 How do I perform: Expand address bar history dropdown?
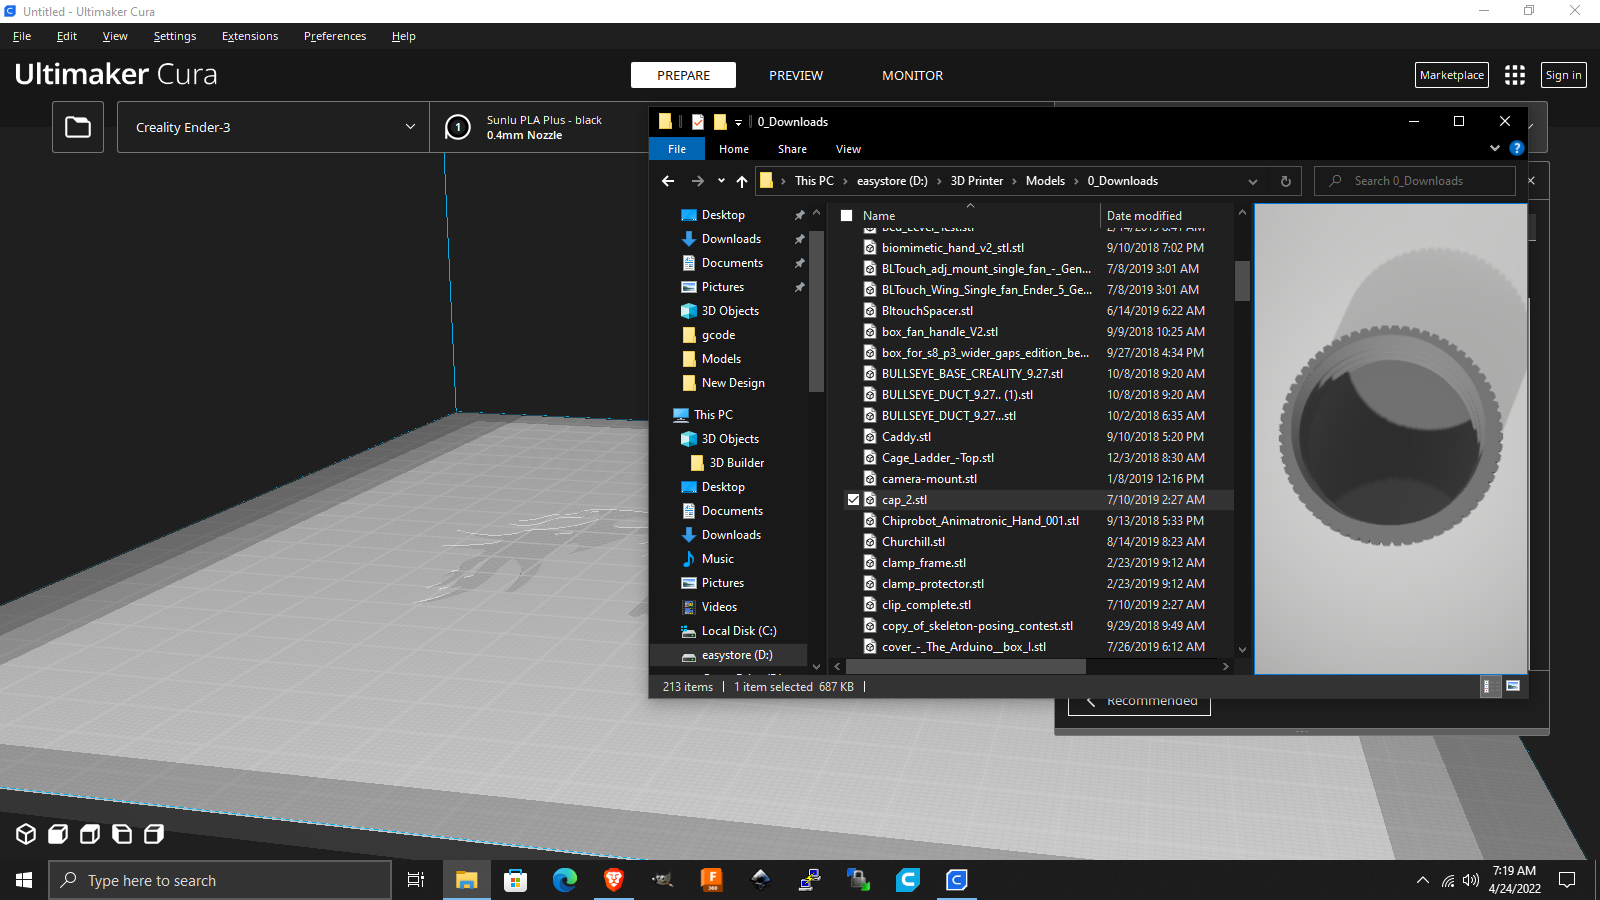click(1253, 181)
